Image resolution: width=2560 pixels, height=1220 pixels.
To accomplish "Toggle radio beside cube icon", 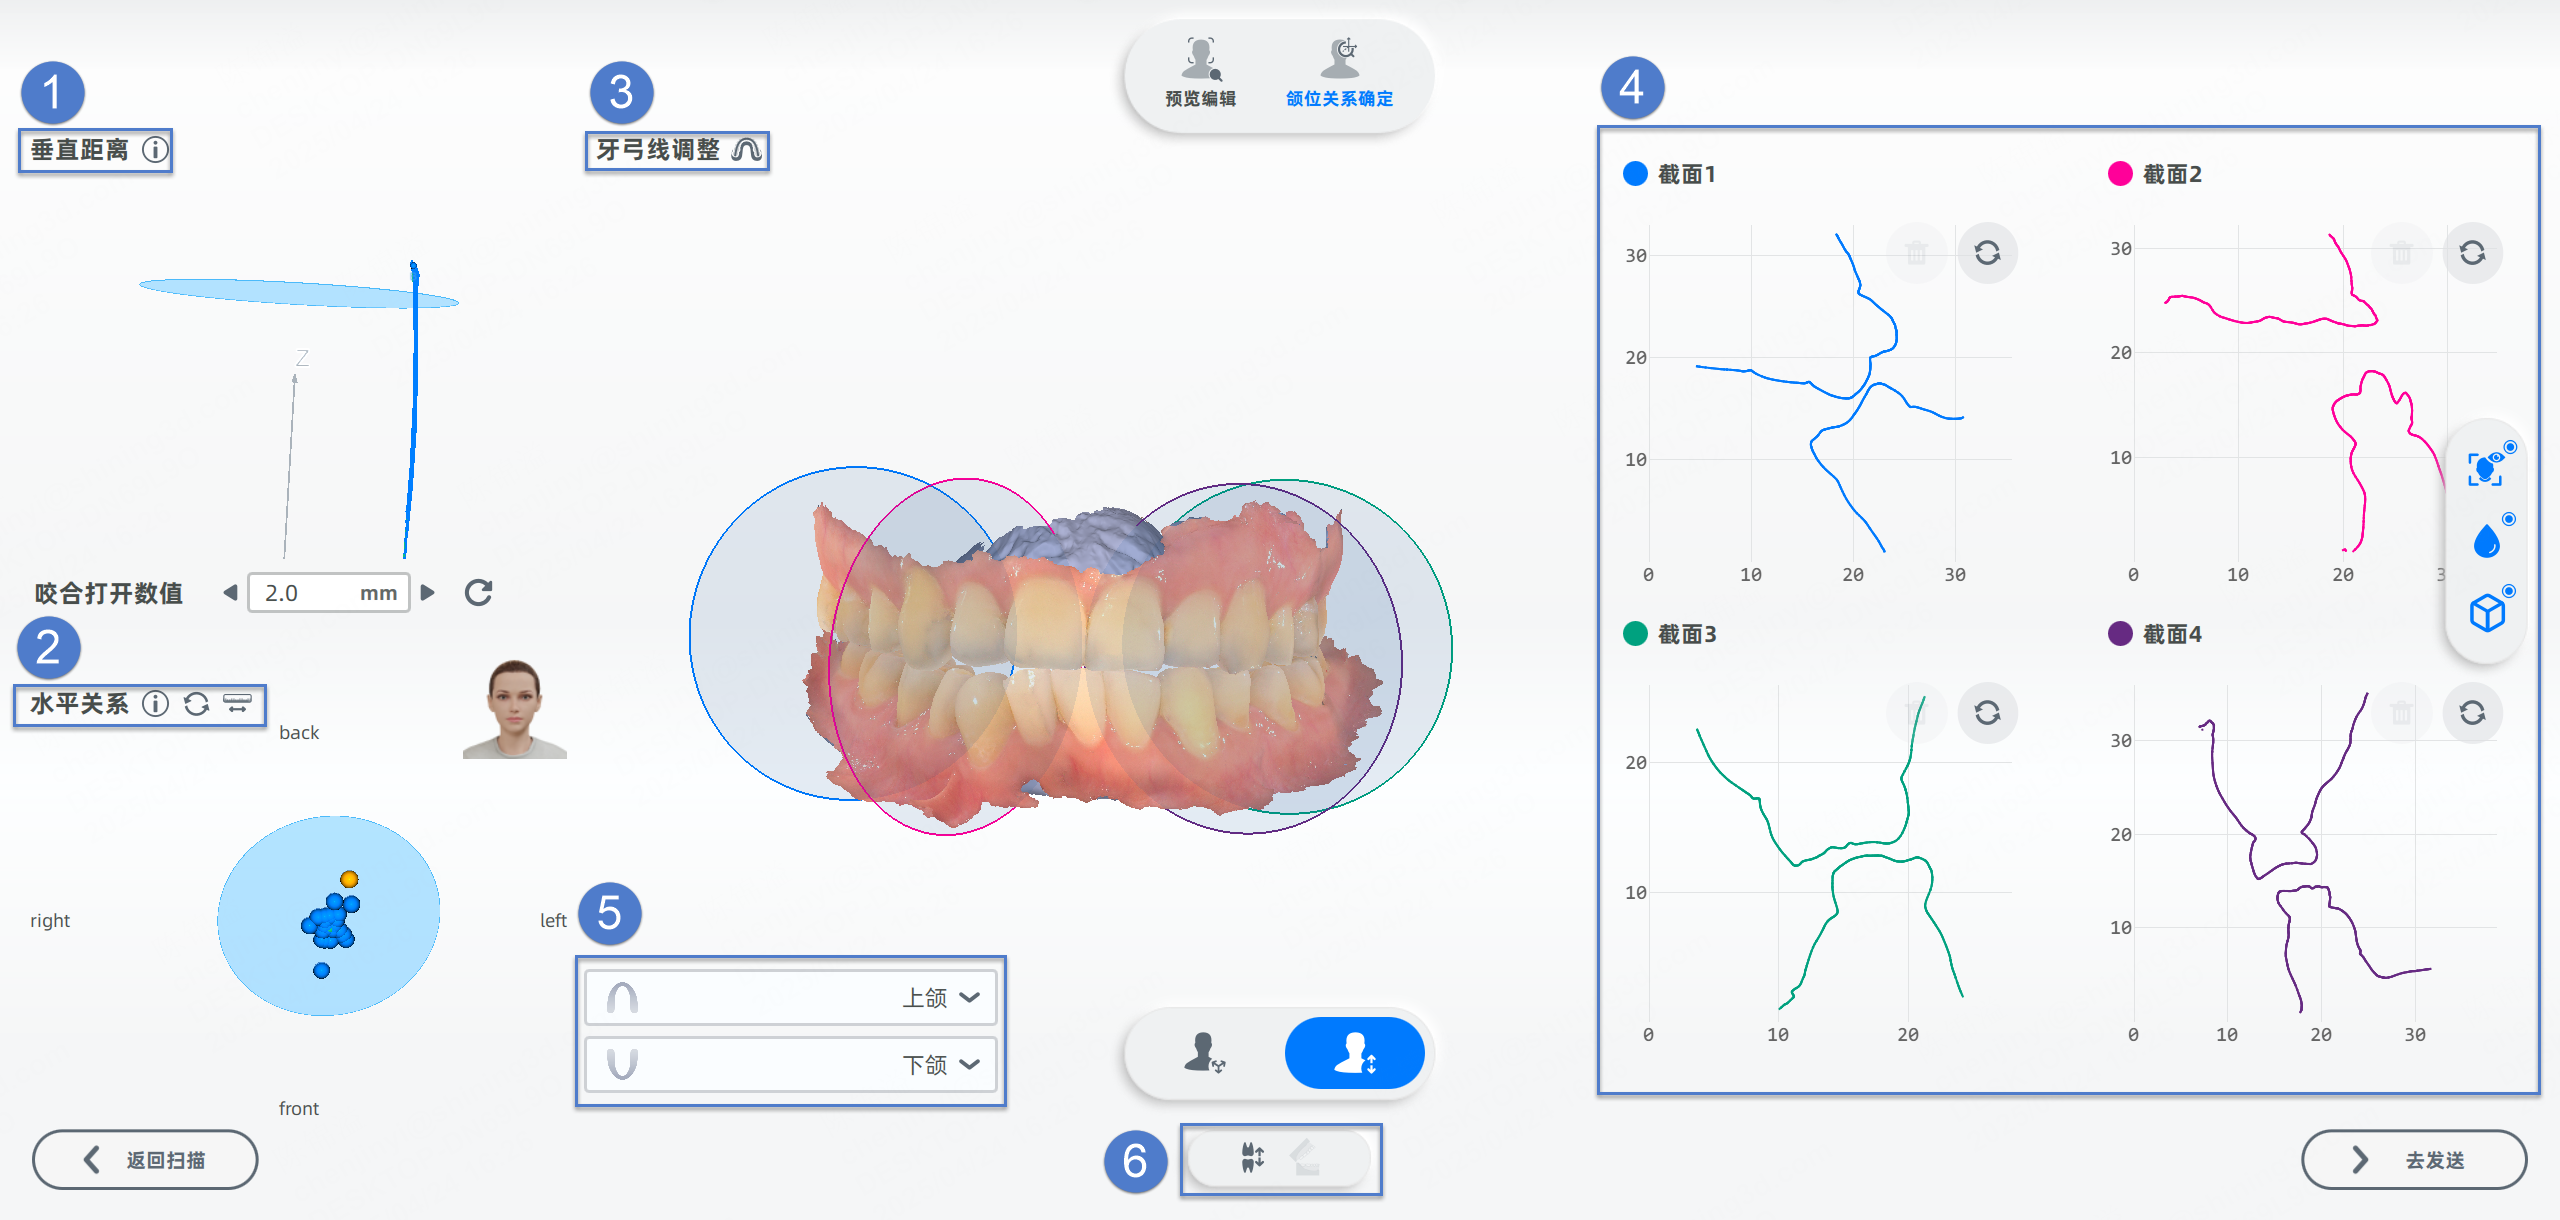I will (2509, 591).
